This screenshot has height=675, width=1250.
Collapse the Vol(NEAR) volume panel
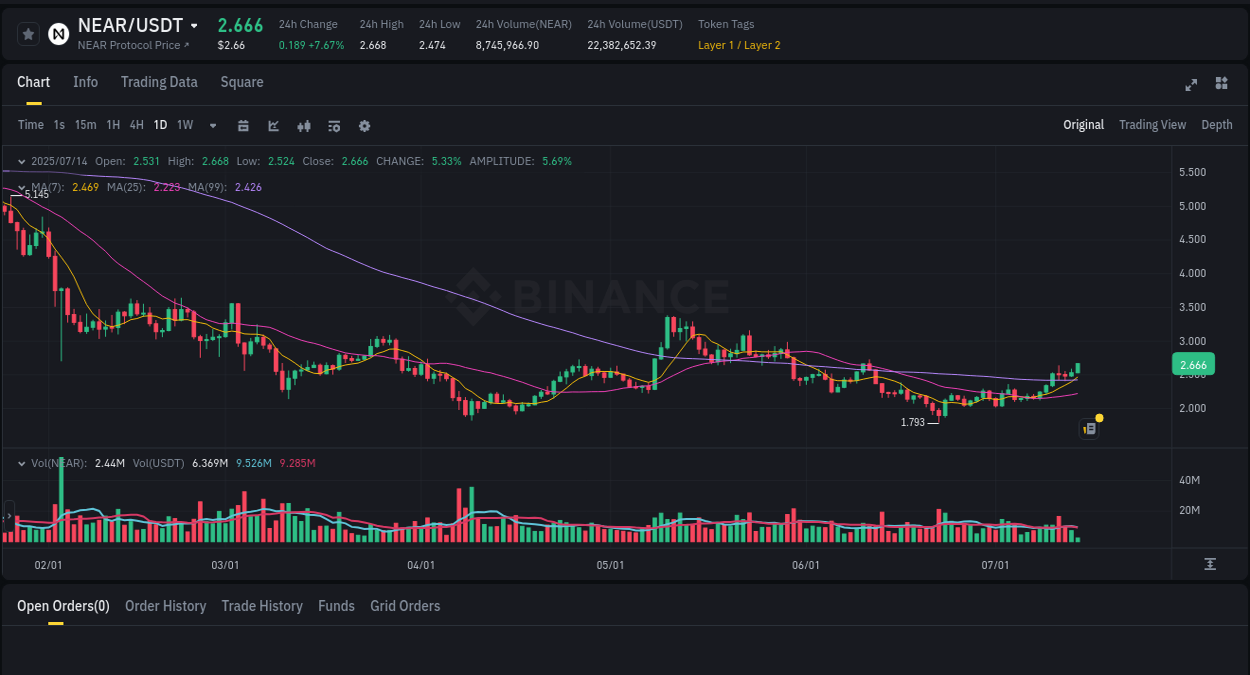point(21,463)
